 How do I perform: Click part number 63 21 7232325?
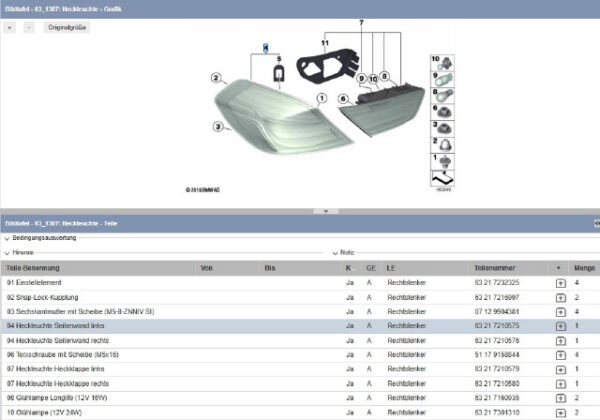click(497, 283)
